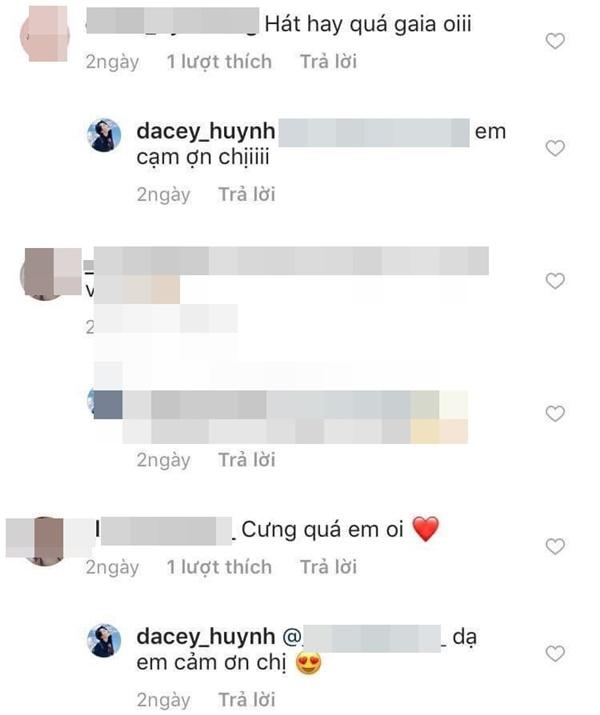
Task: Tap heart beside the fully blurred comment
Action: [555, 281]
